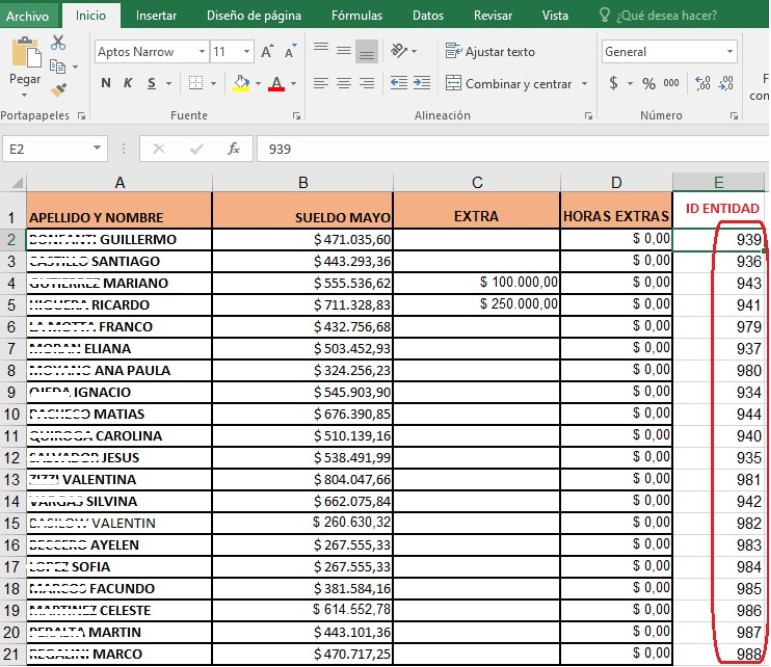Click the Cut scissors icon

(58, 42)
